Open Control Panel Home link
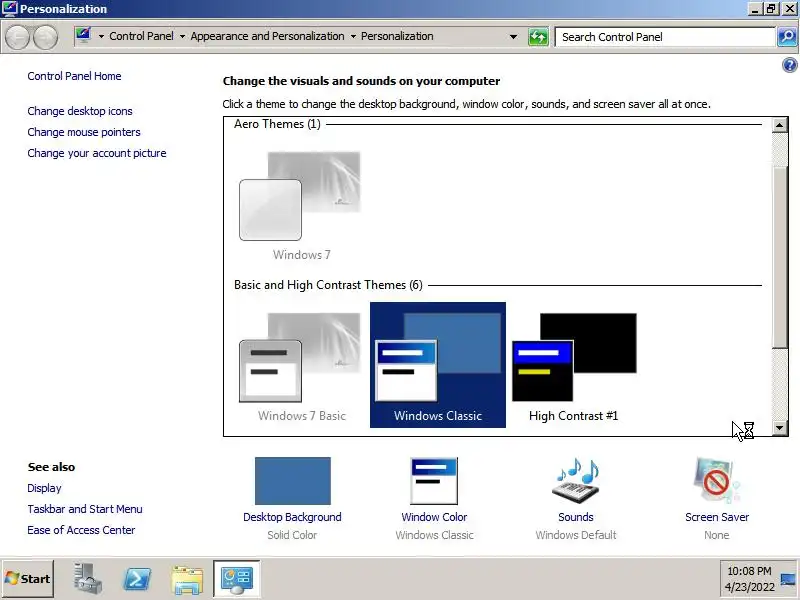800x600 pixels. [74, 76]
